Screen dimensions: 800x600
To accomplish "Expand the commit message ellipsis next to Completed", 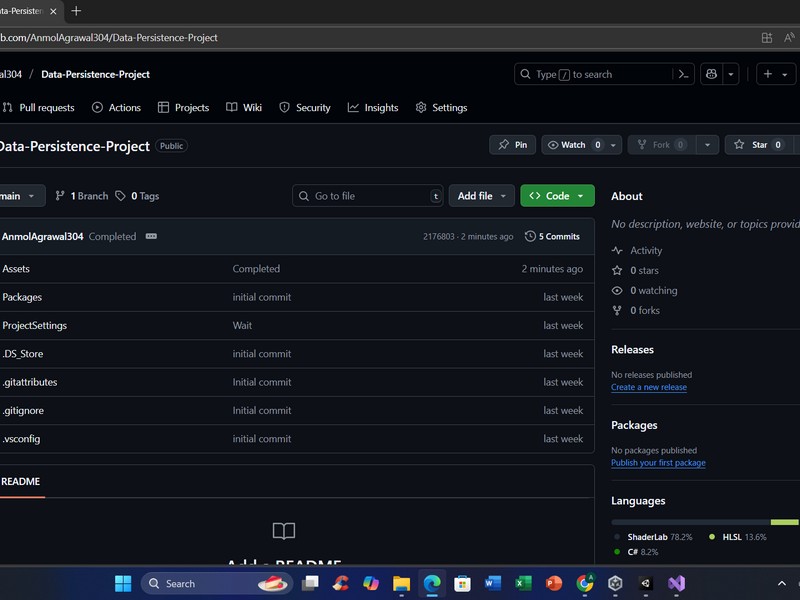I will tap(151, 236).
